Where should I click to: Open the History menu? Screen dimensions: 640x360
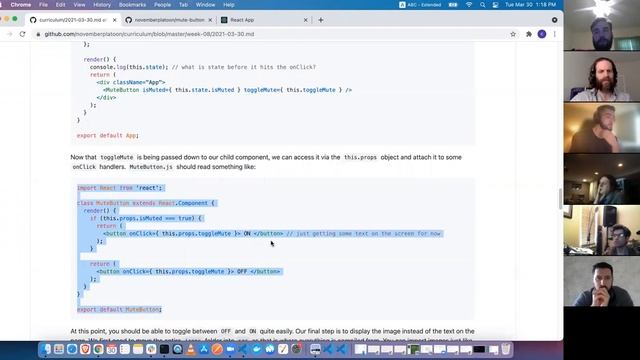pyautogui.click(x=102, y=4)
